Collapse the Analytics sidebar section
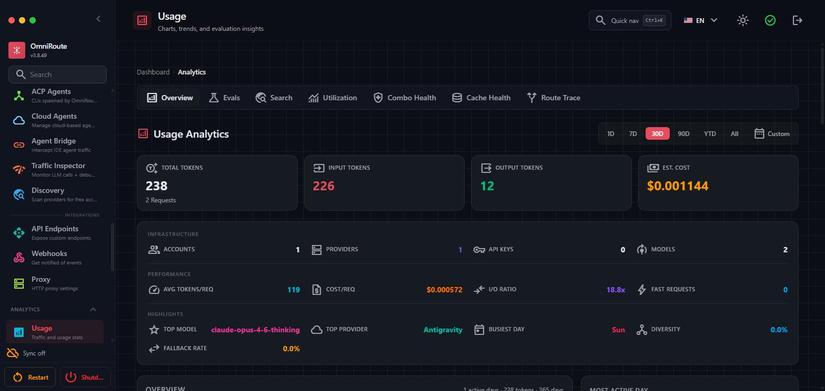Image resolution: width=825 pixels, height=391 pixels. (93, 309)
